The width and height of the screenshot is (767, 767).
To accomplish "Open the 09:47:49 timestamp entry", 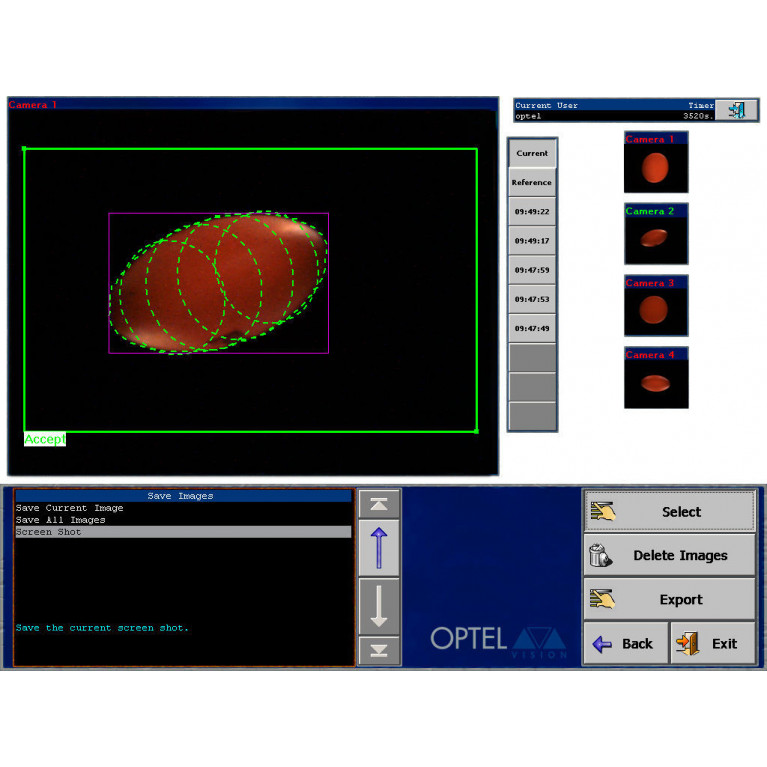I will 532,328.
